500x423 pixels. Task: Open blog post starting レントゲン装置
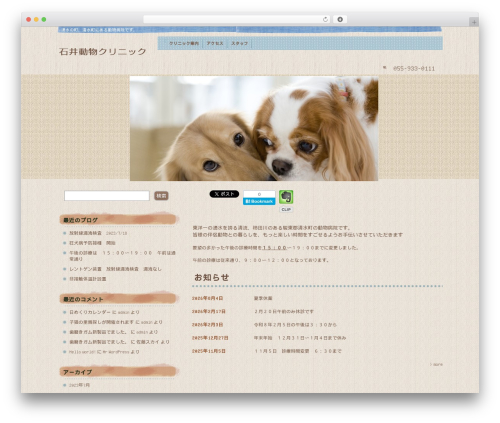tap(115, 269)
